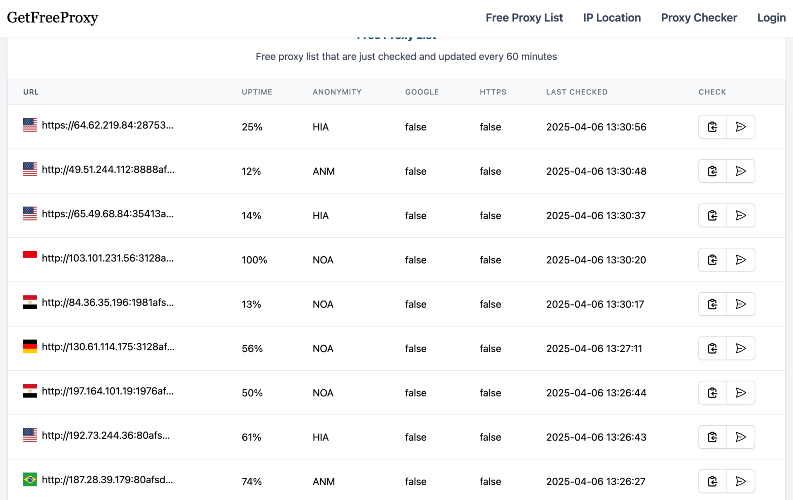Click the 'updated every 60 minutes' subtitle
This screenshot has height=500, width=793.
click(x=406, y=57)
